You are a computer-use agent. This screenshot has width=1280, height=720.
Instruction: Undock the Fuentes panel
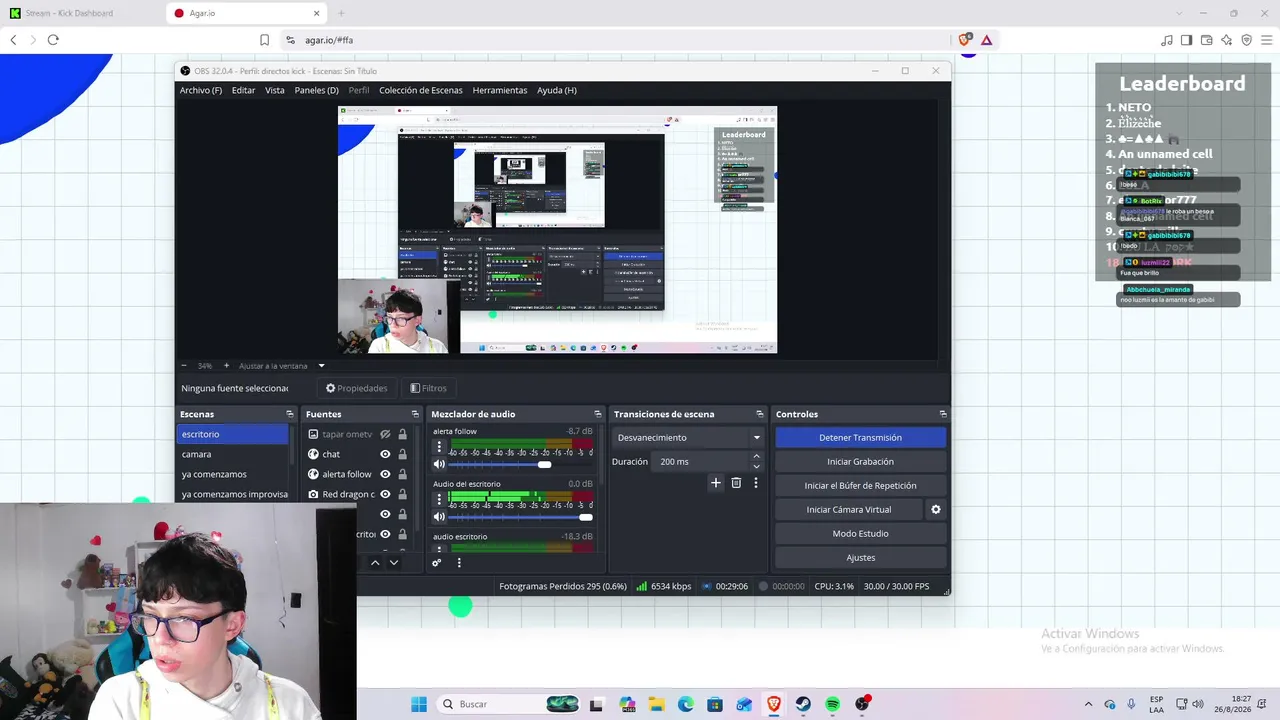(x=415, y=414)
